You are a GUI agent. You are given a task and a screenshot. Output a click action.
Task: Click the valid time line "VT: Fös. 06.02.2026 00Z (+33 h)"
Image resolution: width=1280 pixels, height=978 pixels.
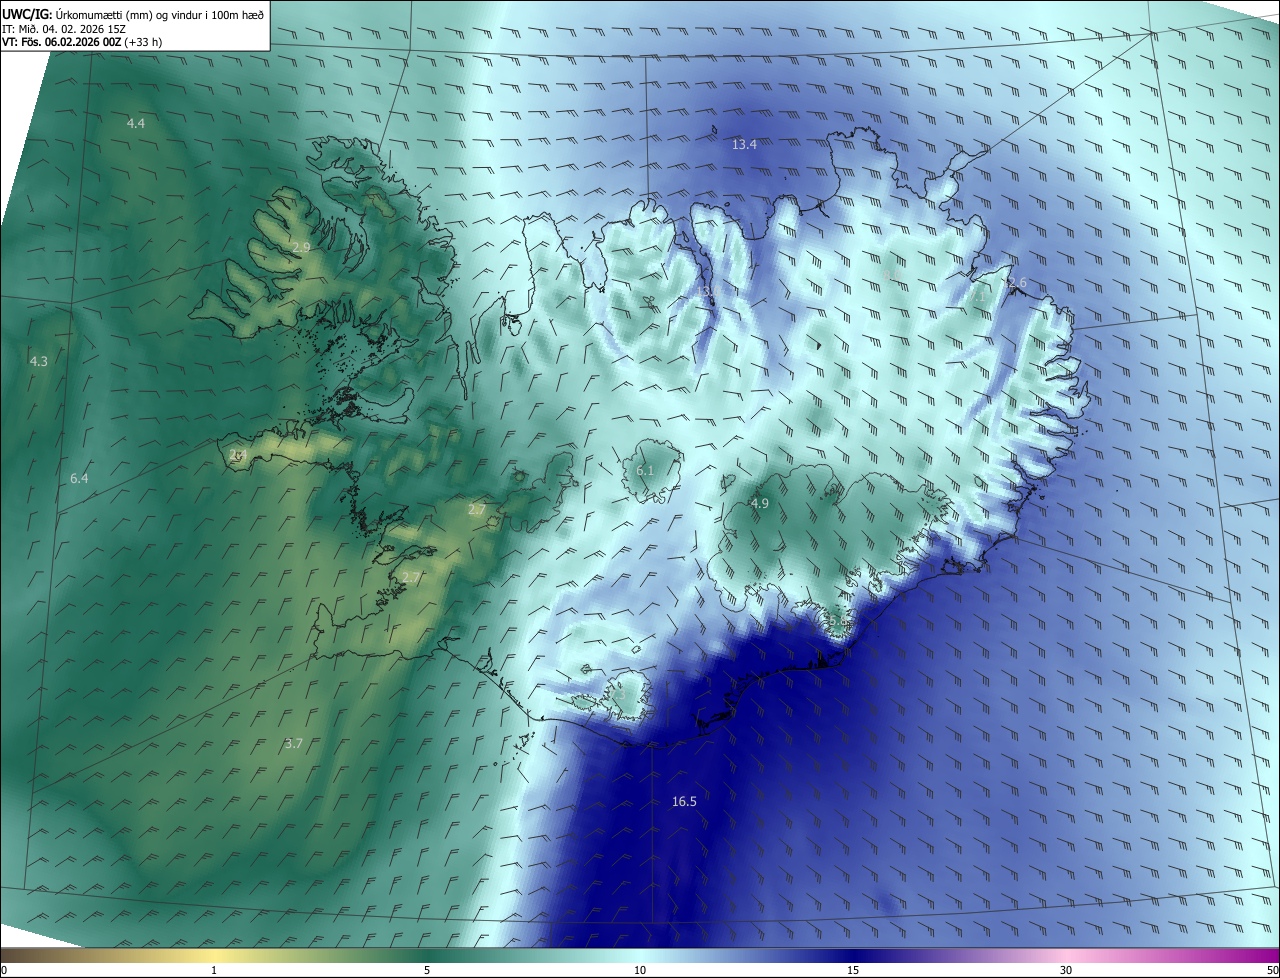click(x=82, y=42)
